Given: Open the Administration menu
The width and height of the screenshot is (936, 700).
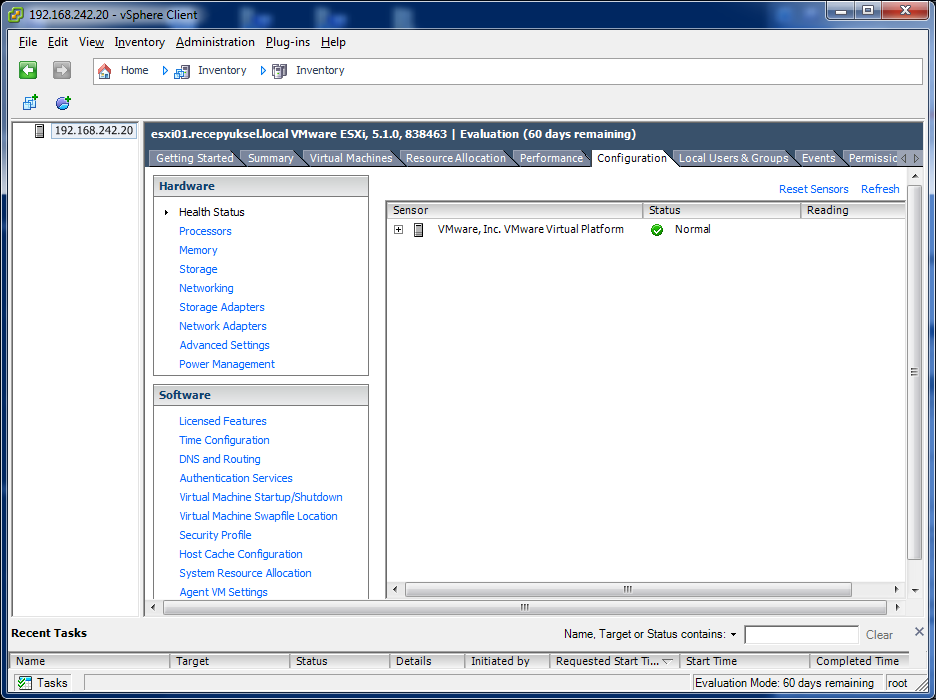Looking at the screenshot, I should (x=215, y=42).
